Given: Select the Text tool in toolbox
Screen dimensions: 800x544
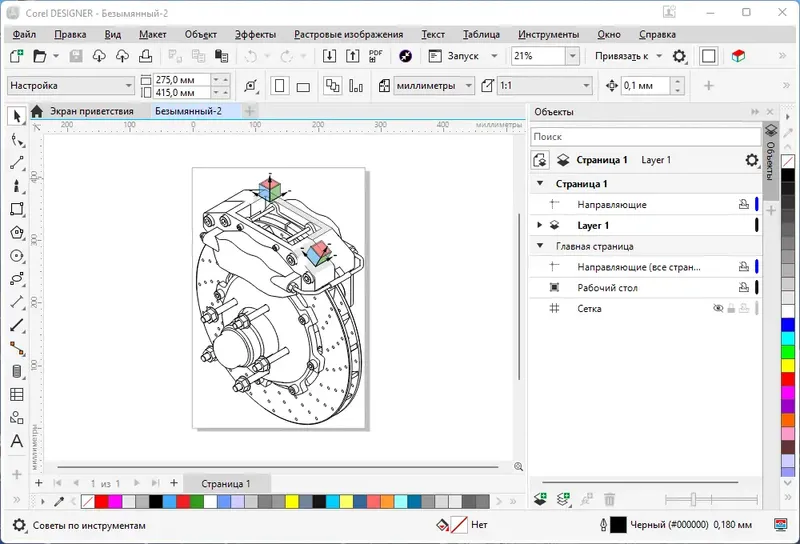Looking at the screenshot, I should point(16,441).
